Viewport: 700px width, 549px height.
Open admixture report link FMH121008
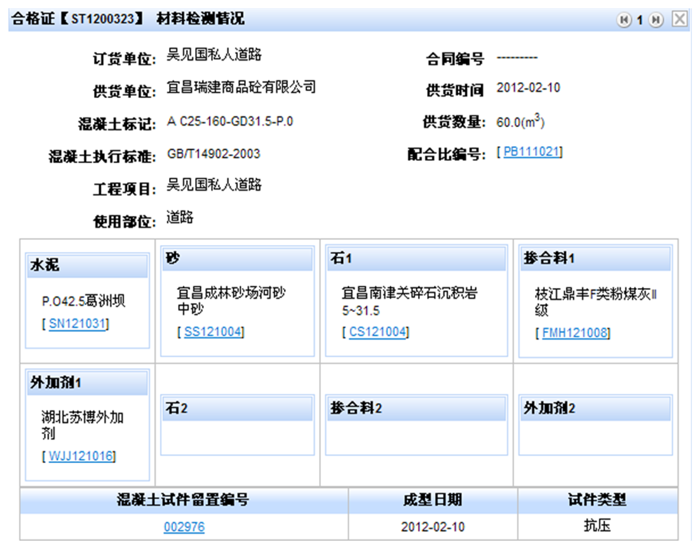pos(575,332)
